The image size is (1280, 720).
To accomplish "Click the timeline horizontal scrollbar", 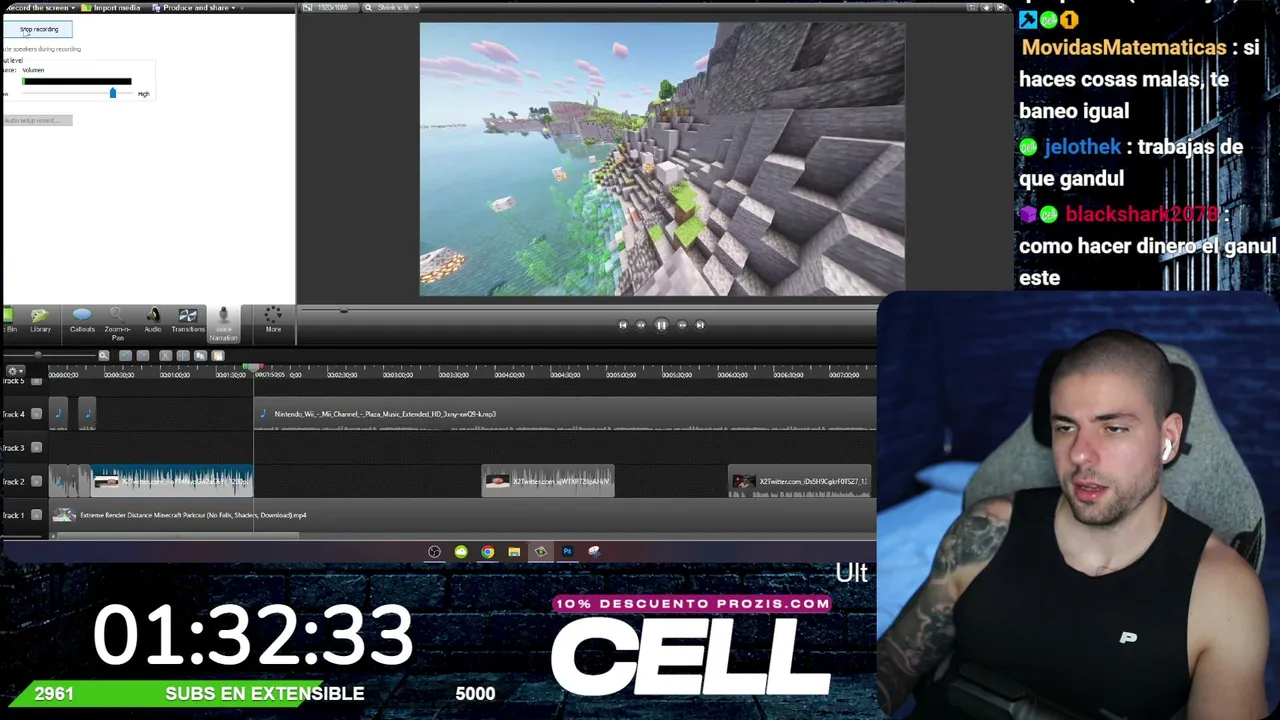I will tap(177, 536).
